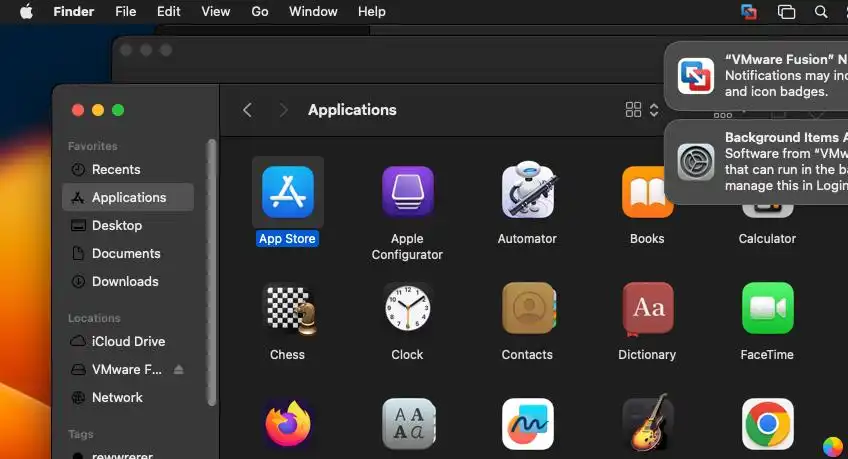Open the File menu

tap(125, 11)
